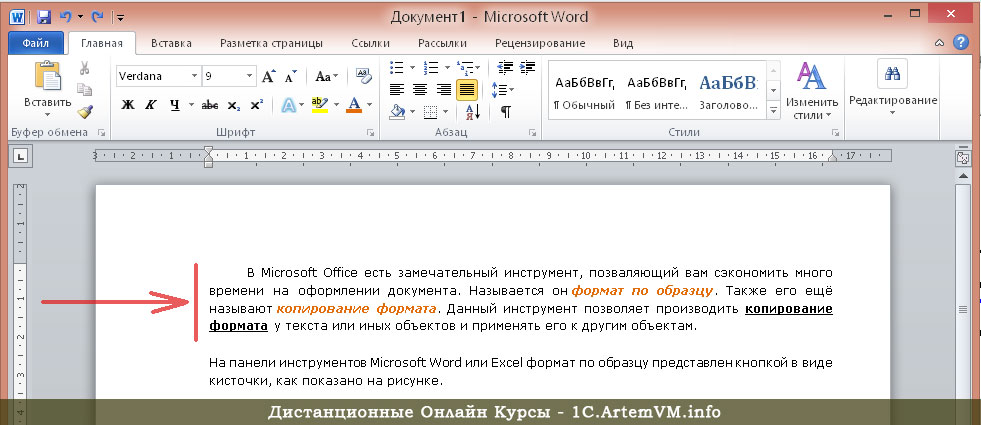Apply subscript x₂ formatting
Image resolution: width=981 pixels, height=425 pixels.
(233, 105)
